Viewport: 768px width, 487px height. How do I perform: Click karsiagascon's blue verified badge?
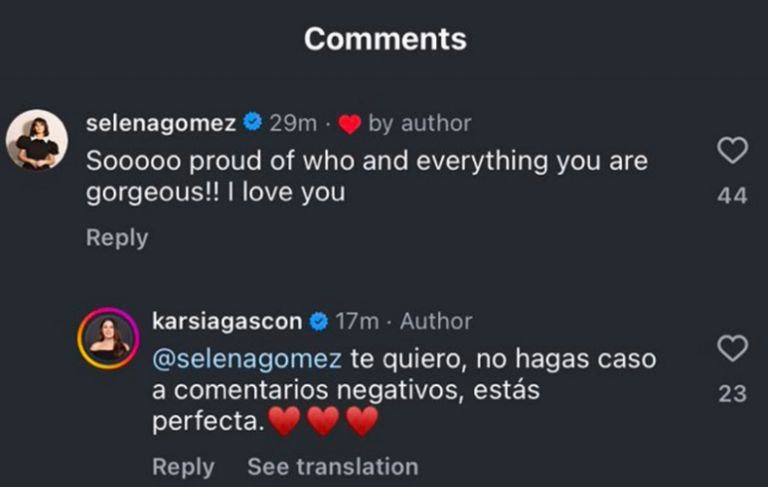(319, 321)
